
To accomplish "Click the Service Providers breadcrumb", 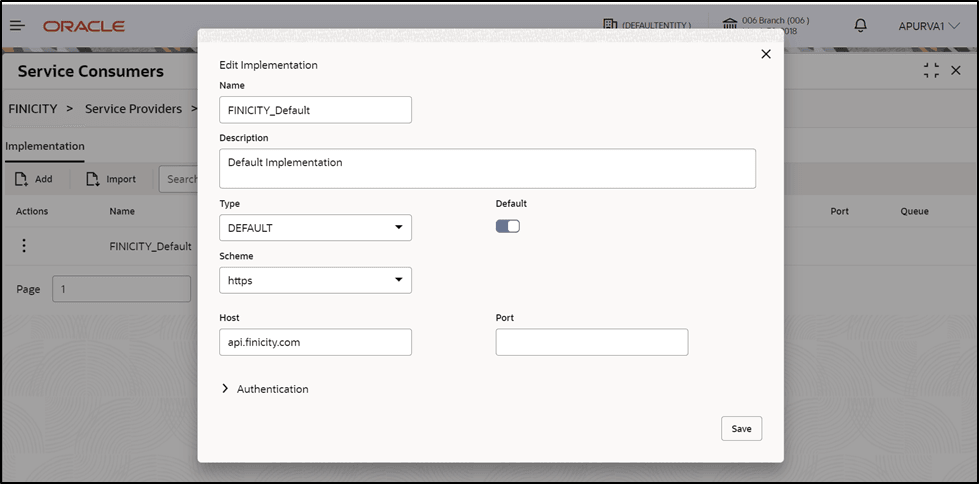I will pos(133,108).
